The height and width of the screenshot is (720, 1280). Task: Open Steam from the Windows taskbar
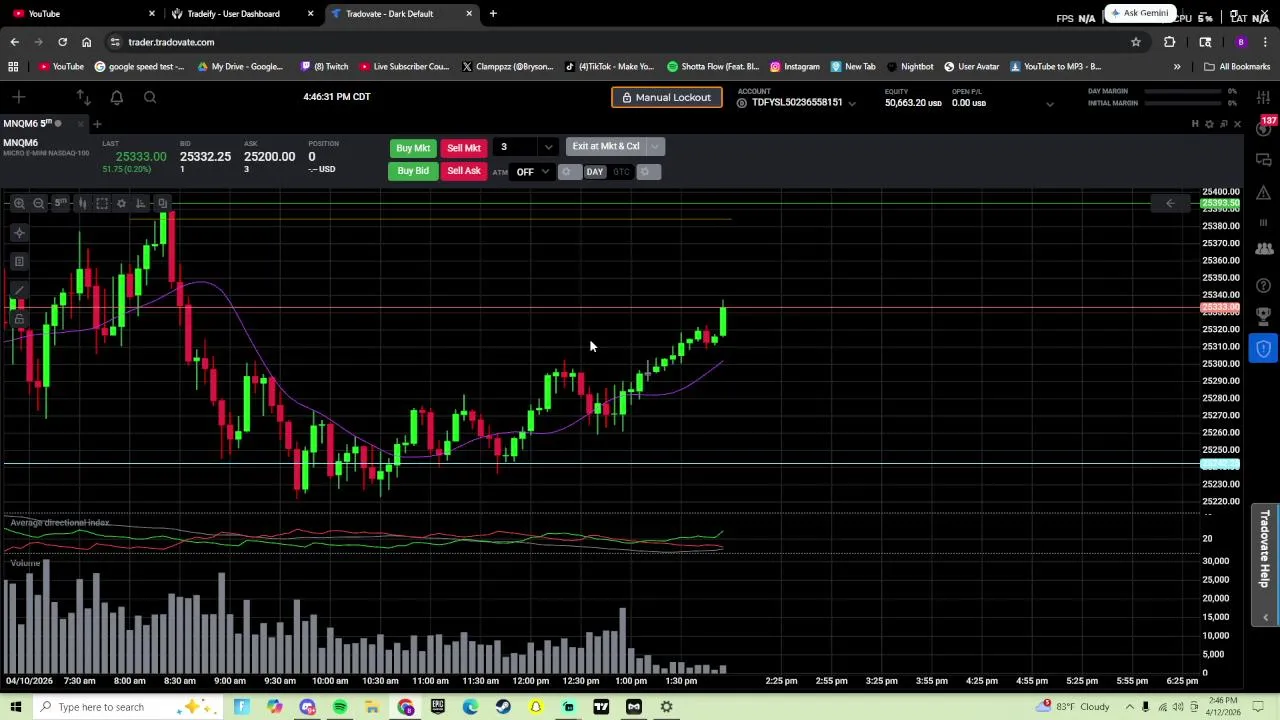click(x=503, y=707)
